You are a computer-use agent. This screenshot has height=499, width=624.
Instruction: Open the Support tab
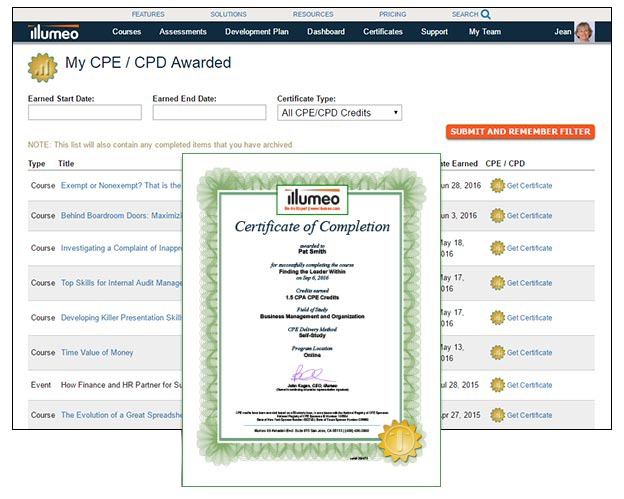point(434,32)
